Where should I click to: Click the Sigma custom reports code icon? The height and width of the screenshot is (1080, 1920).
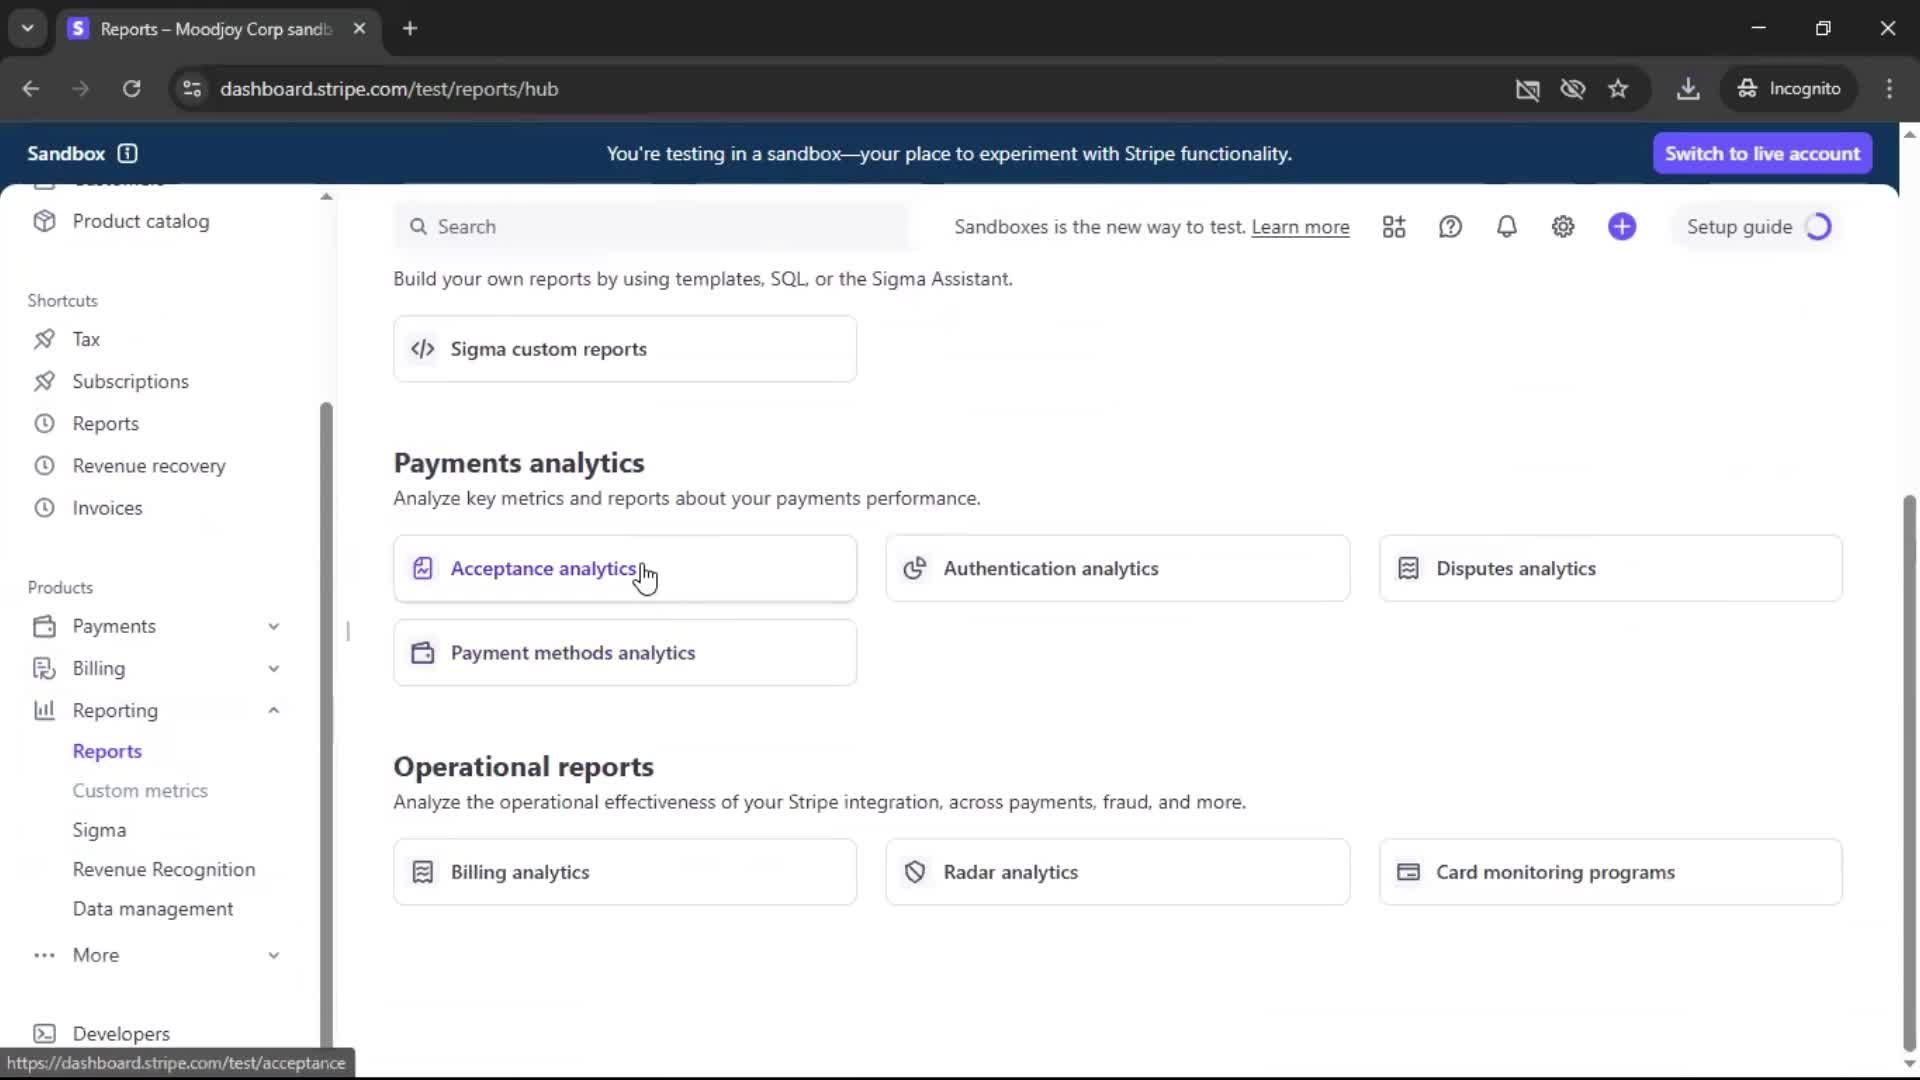click(x=423, y=349)
